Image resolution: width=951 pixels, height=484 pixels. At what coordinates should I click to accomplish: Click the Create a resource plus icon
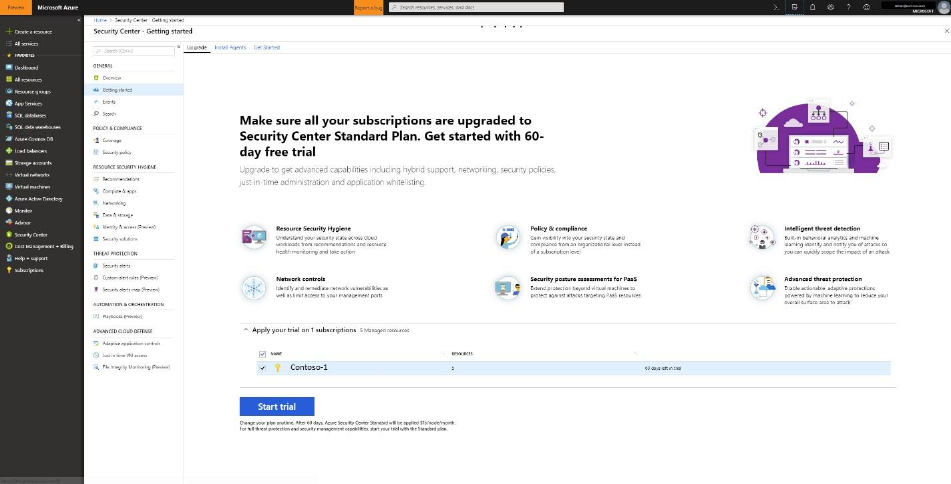pos(8,32)
